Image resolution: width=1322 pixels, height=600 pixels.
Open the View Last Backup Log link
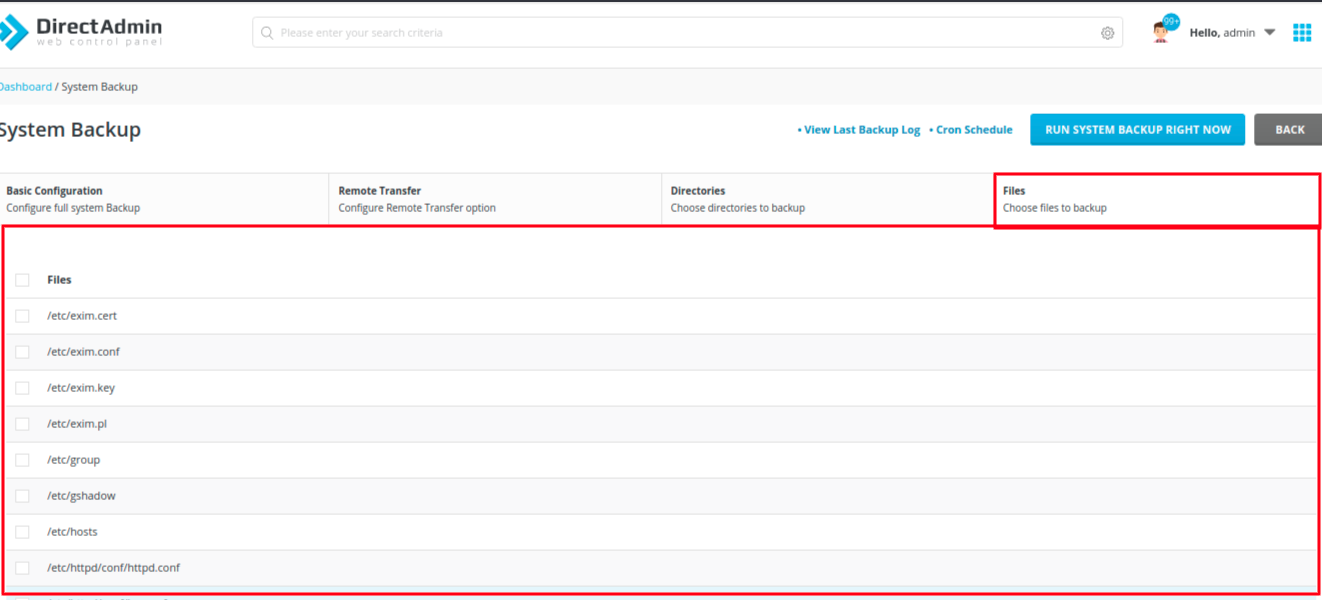(x=861, y=130)
